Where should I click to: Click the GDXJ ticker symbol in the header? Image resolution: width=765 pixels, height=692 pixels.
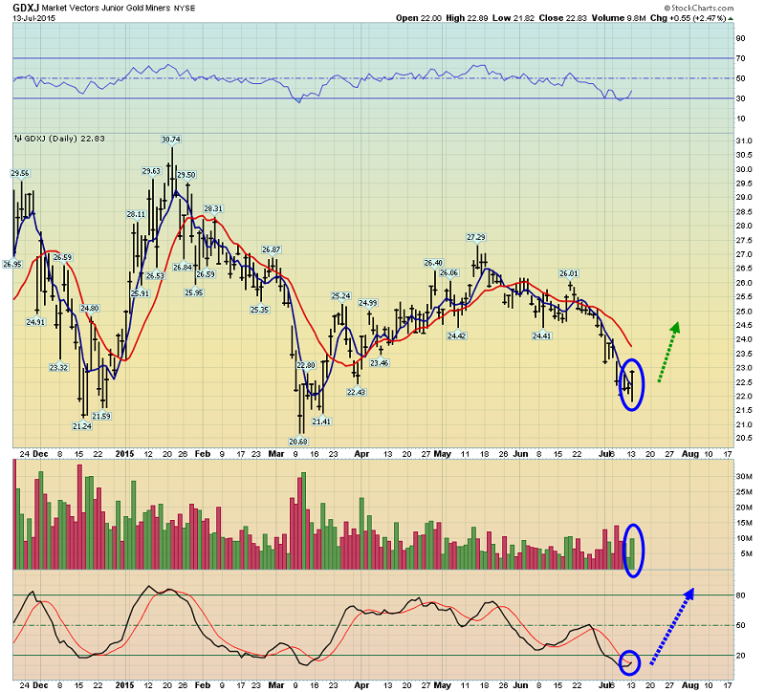point(26,8)
